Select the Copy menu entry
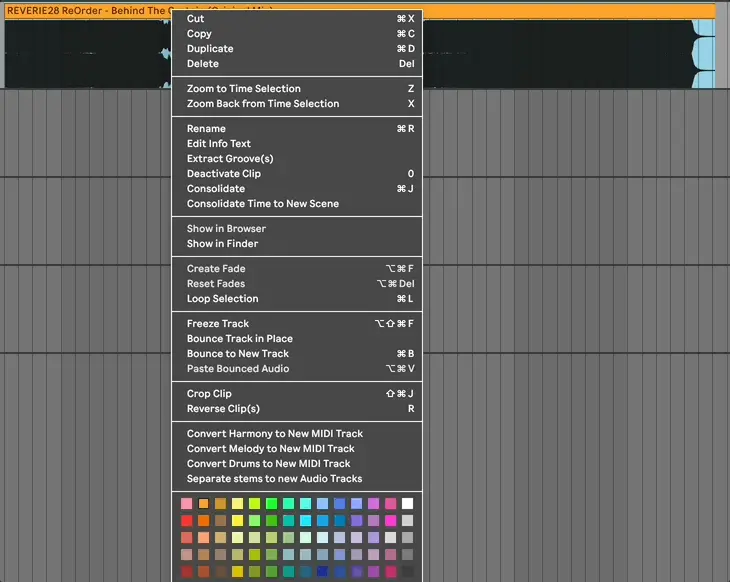This screenshot has height=582, width=730. [x=297, y=34]
